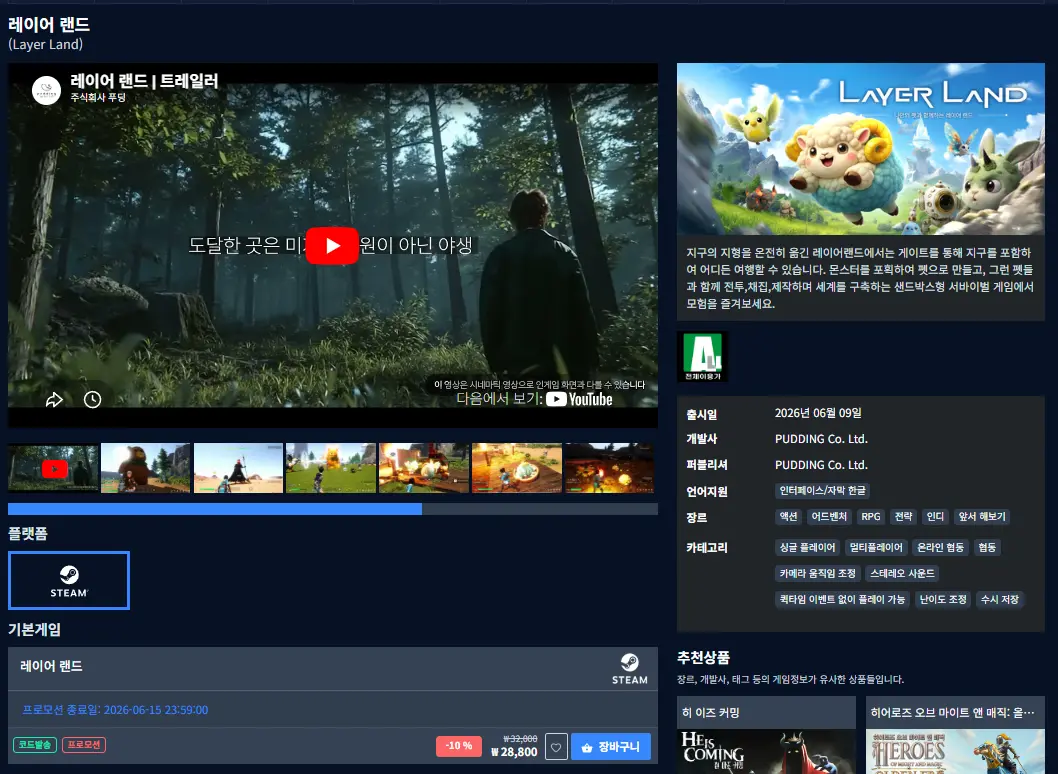The image size is (1058, 774).
Task: Select the 액션 genre tag
Action: [x=788, y=517]
